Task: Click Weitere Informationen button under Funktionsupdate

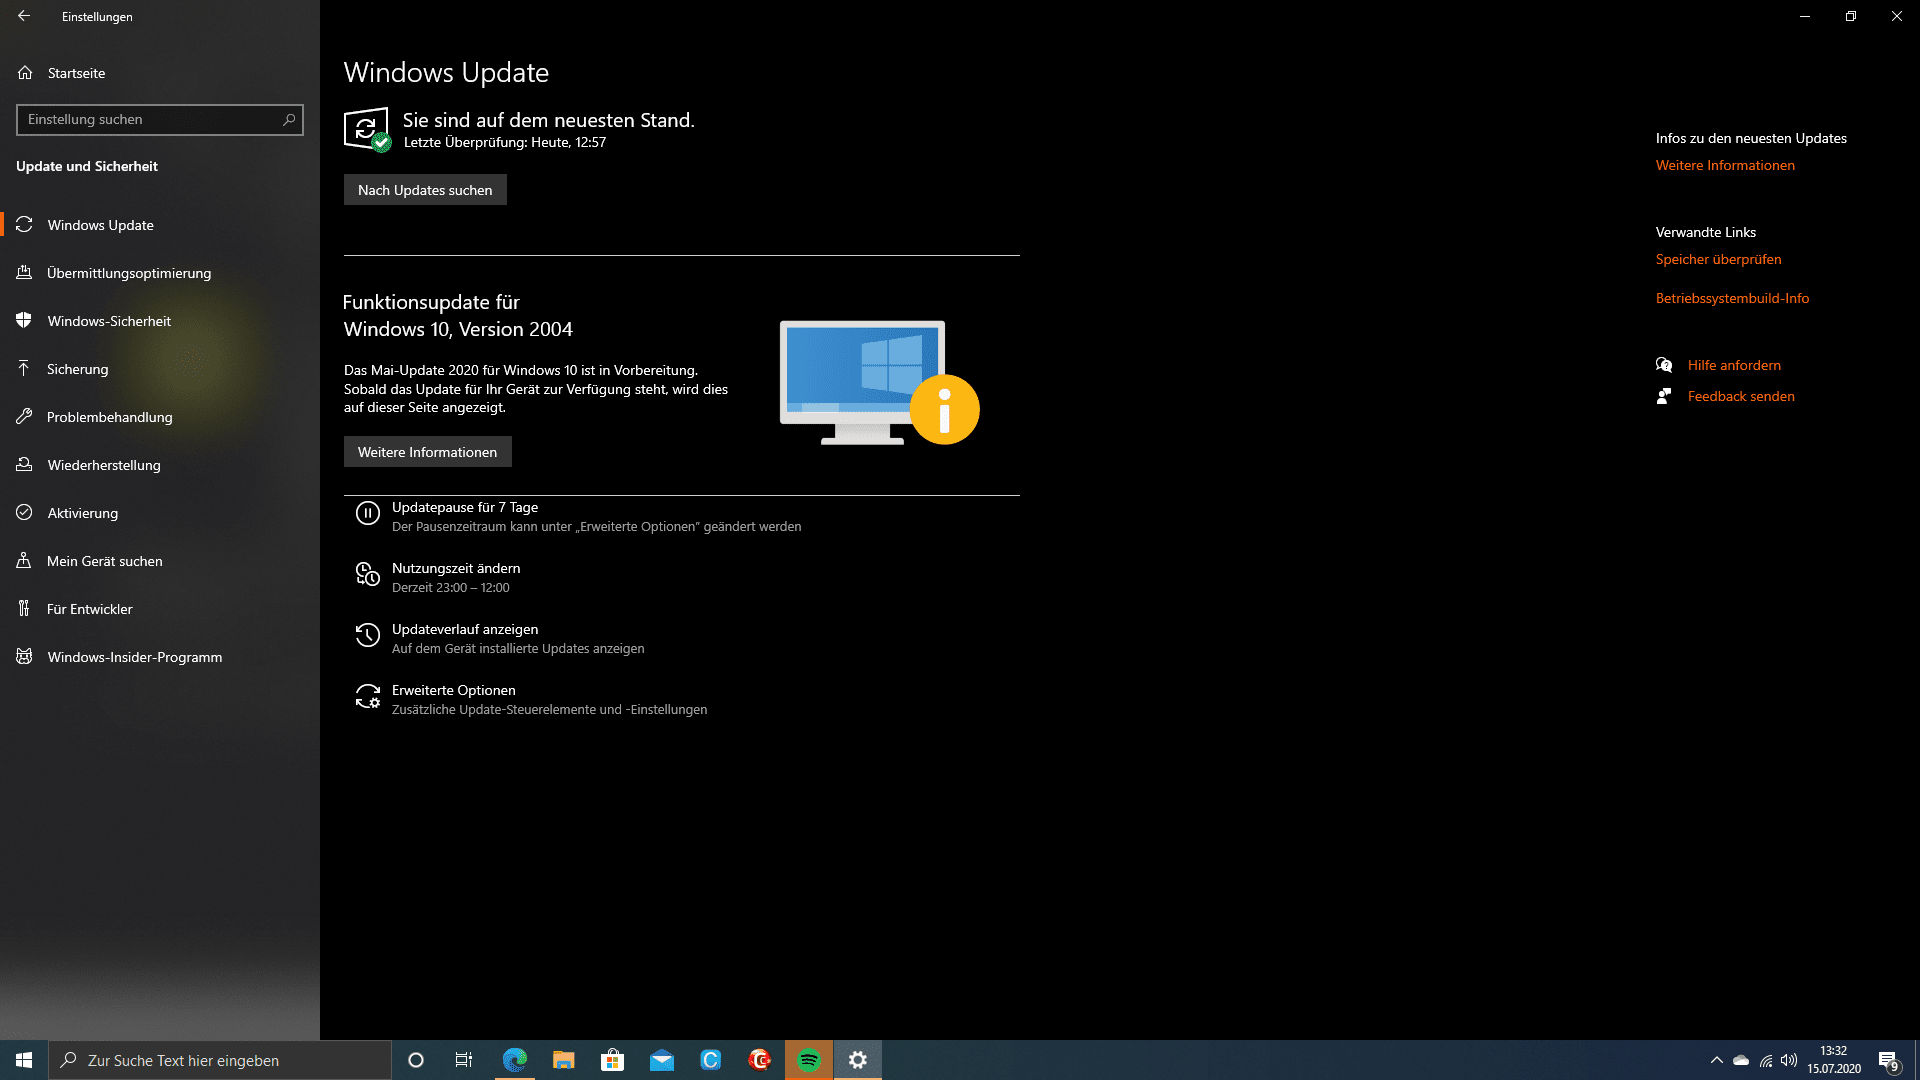Action: coord(427,452)
